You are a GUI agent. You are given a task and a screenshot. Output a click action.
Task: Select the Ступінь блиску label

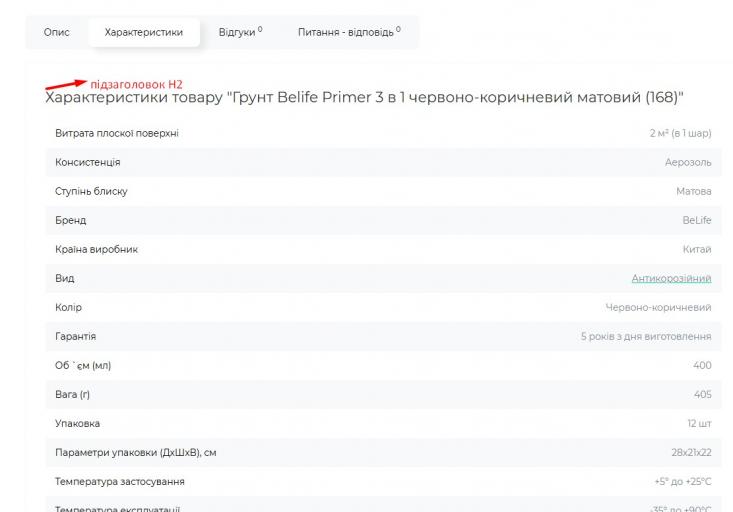pyautogui.click(x=91, y=191)
